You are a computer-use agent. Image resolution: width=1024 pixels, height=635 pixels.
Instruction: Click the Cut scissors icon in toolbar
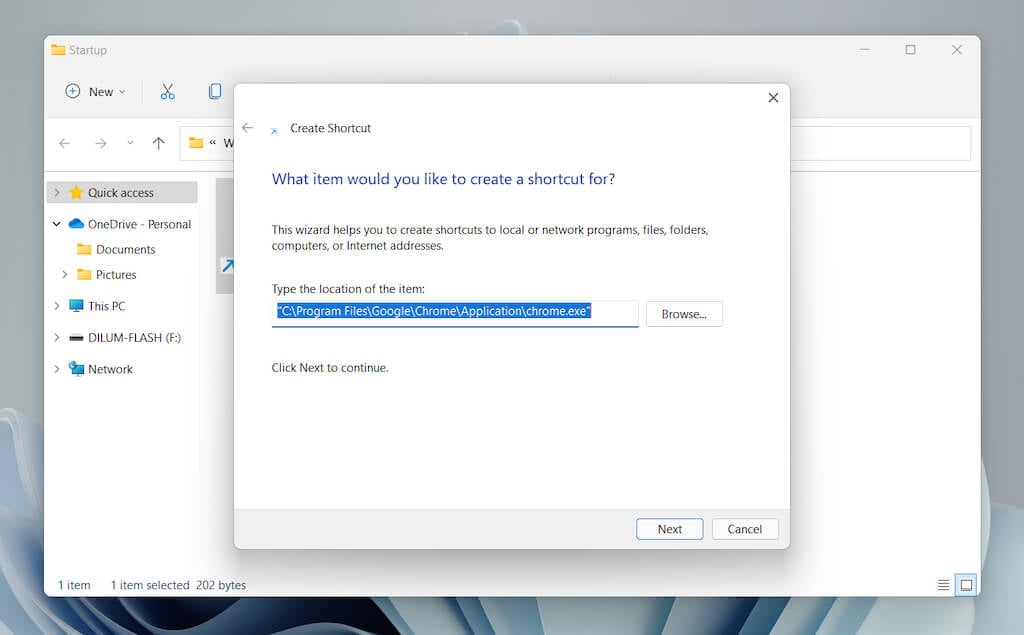point(167,91)
